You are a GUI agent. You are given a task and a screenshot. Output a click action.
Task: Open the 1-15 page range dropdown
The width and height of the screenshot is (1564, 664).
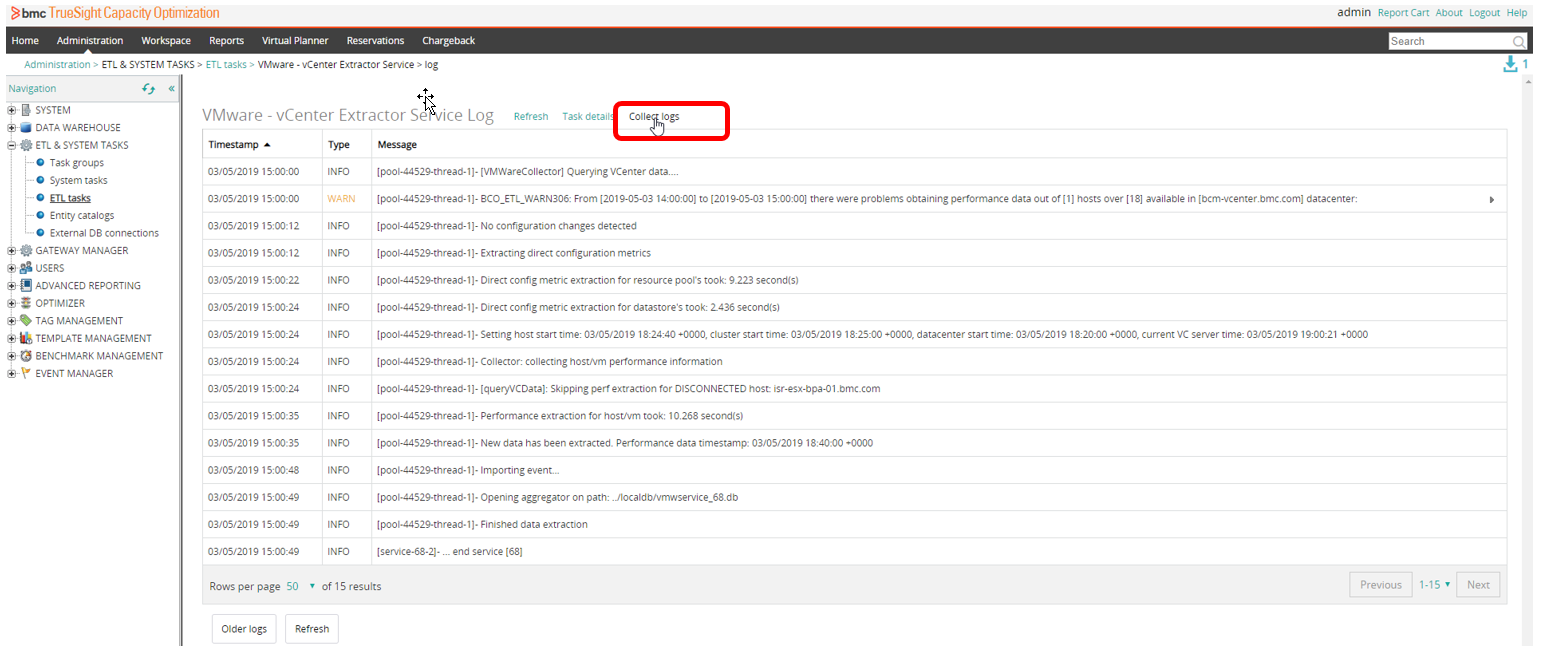pos(1434,585)
